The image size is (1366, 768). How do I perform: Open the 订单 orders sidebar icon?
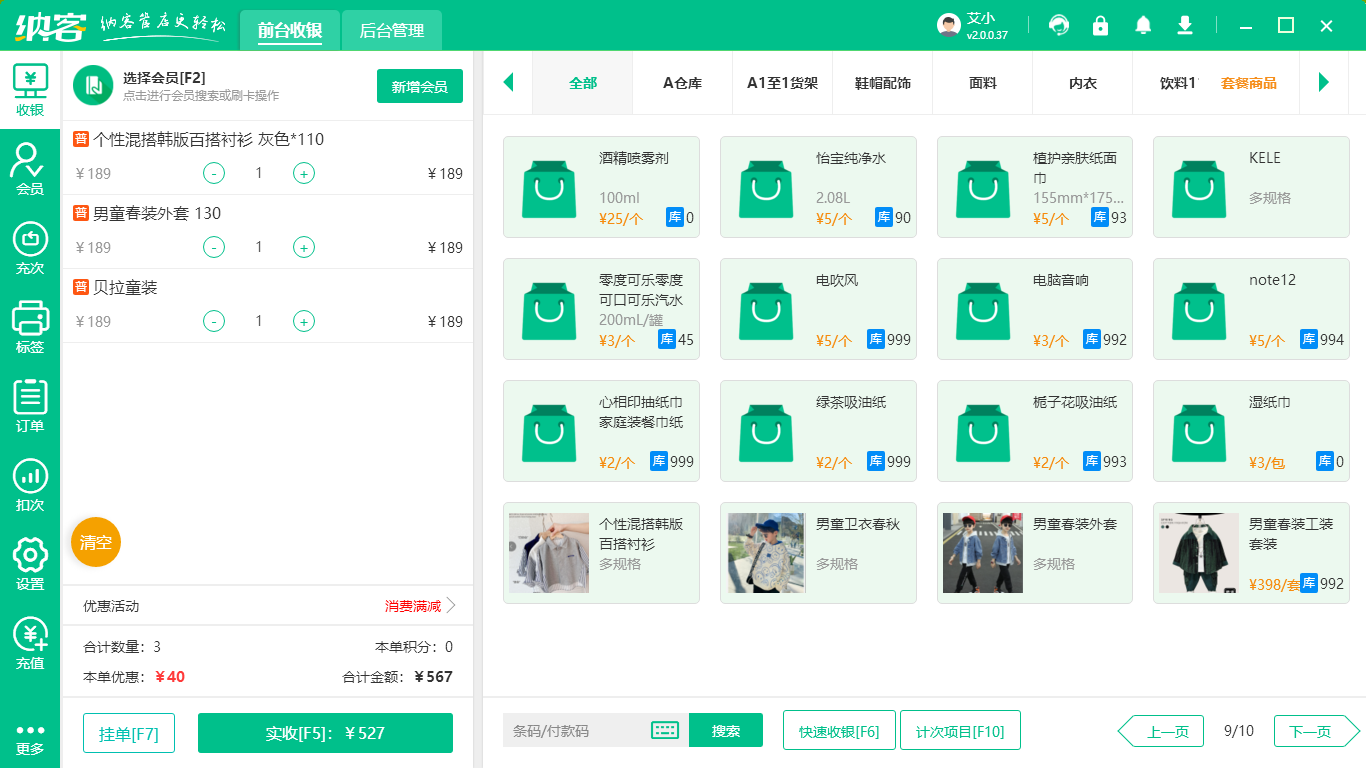[30, 406]
